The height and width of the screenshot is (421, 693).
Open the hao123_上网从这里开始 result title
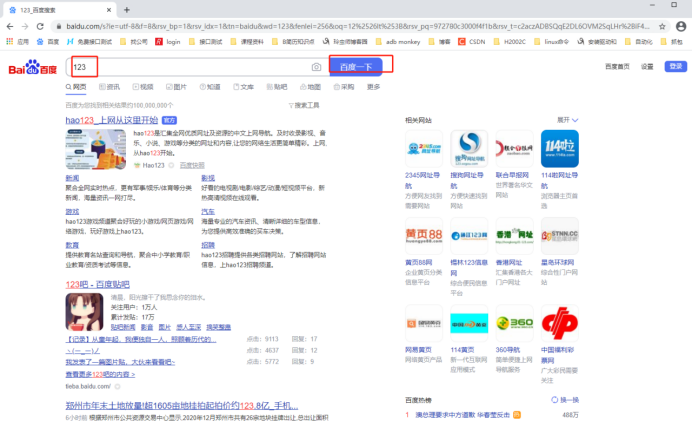click(x=112, y=120)
